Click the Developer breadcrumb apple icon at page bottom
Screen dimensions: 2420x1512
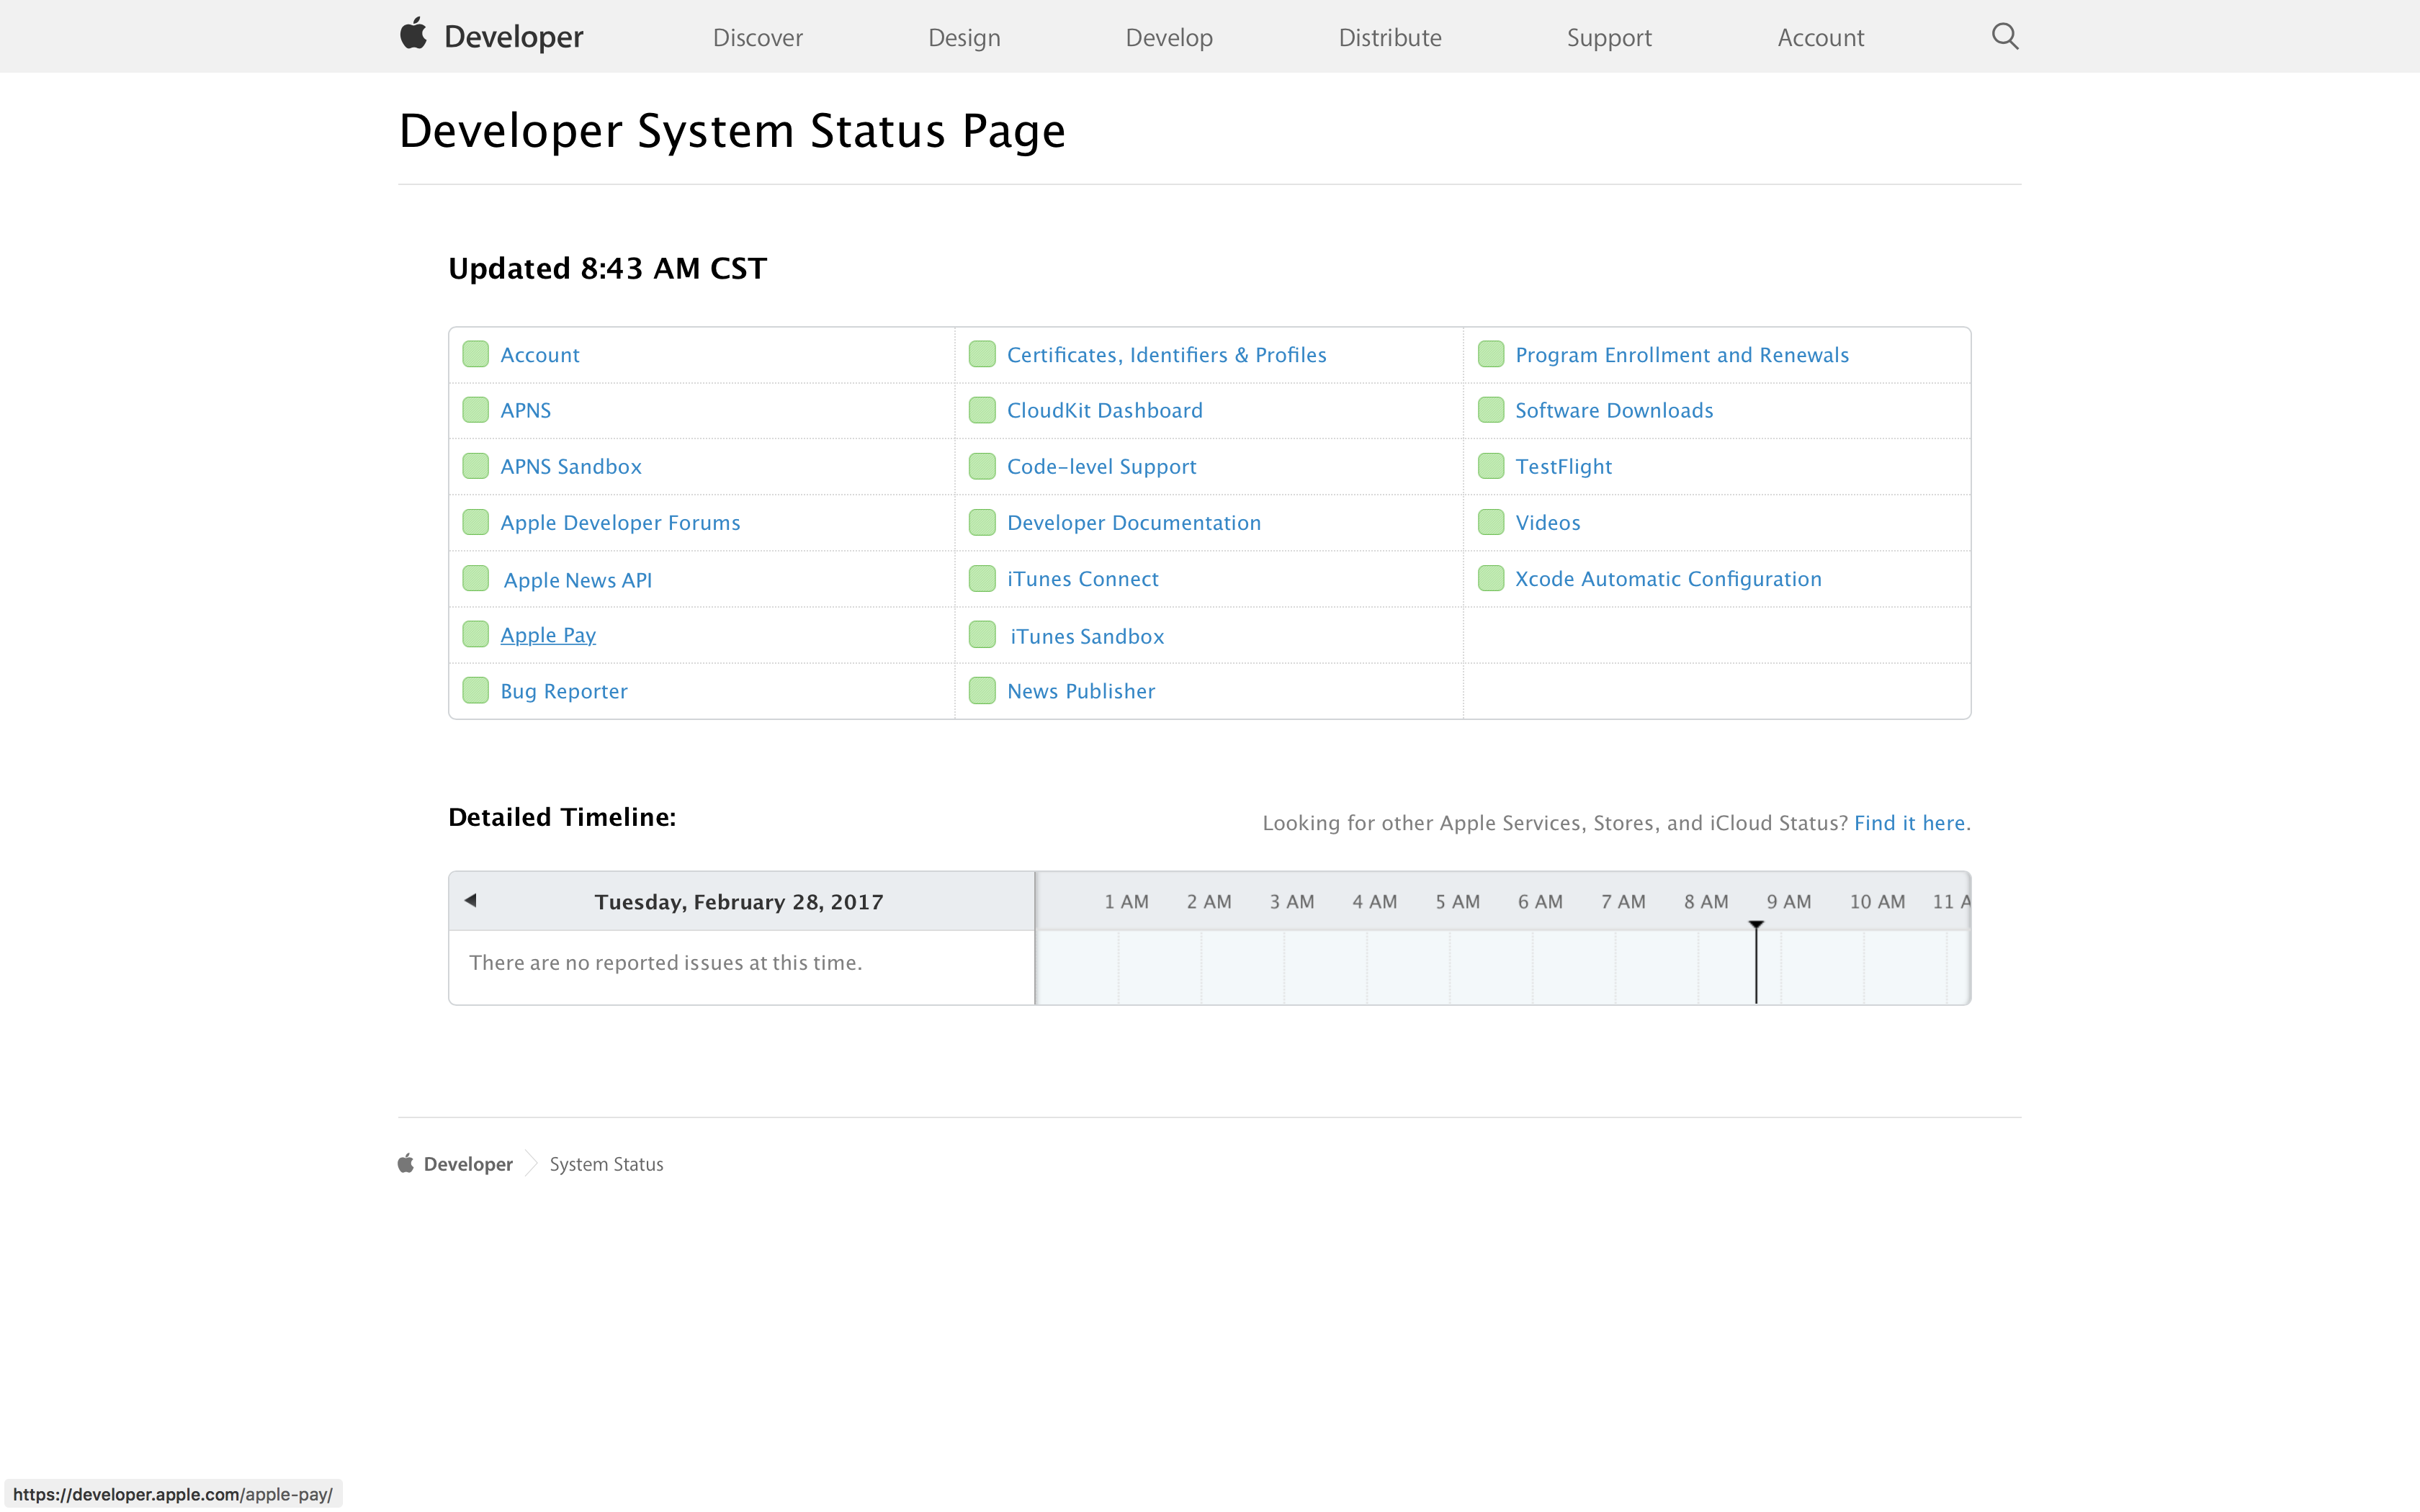[x=406, y=1163]
